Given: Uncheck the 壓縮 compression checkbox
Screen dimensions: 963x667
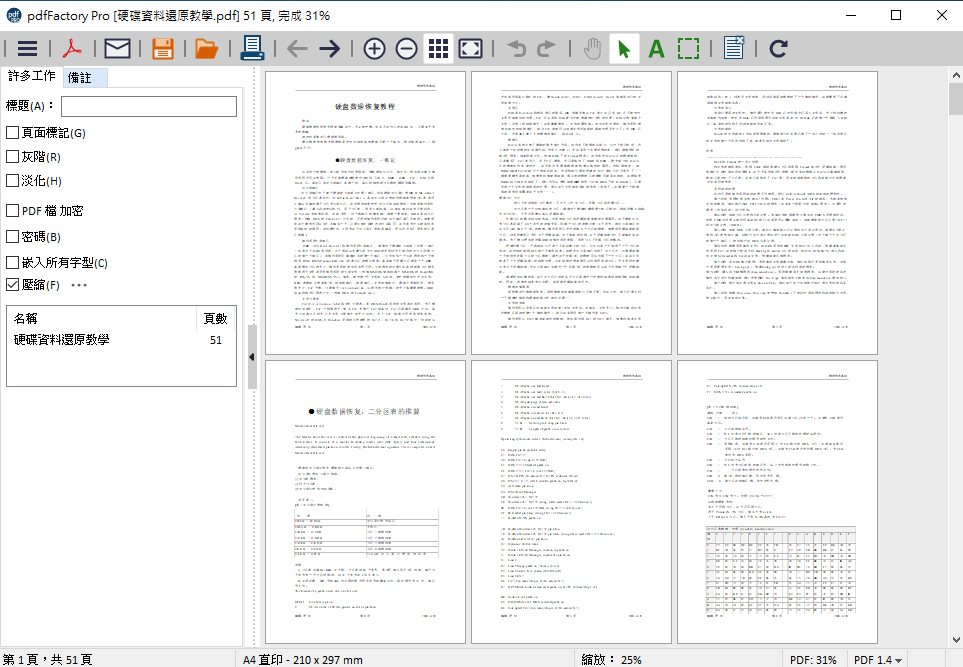Looking at the screenshot, I should [x=13, y=285].
